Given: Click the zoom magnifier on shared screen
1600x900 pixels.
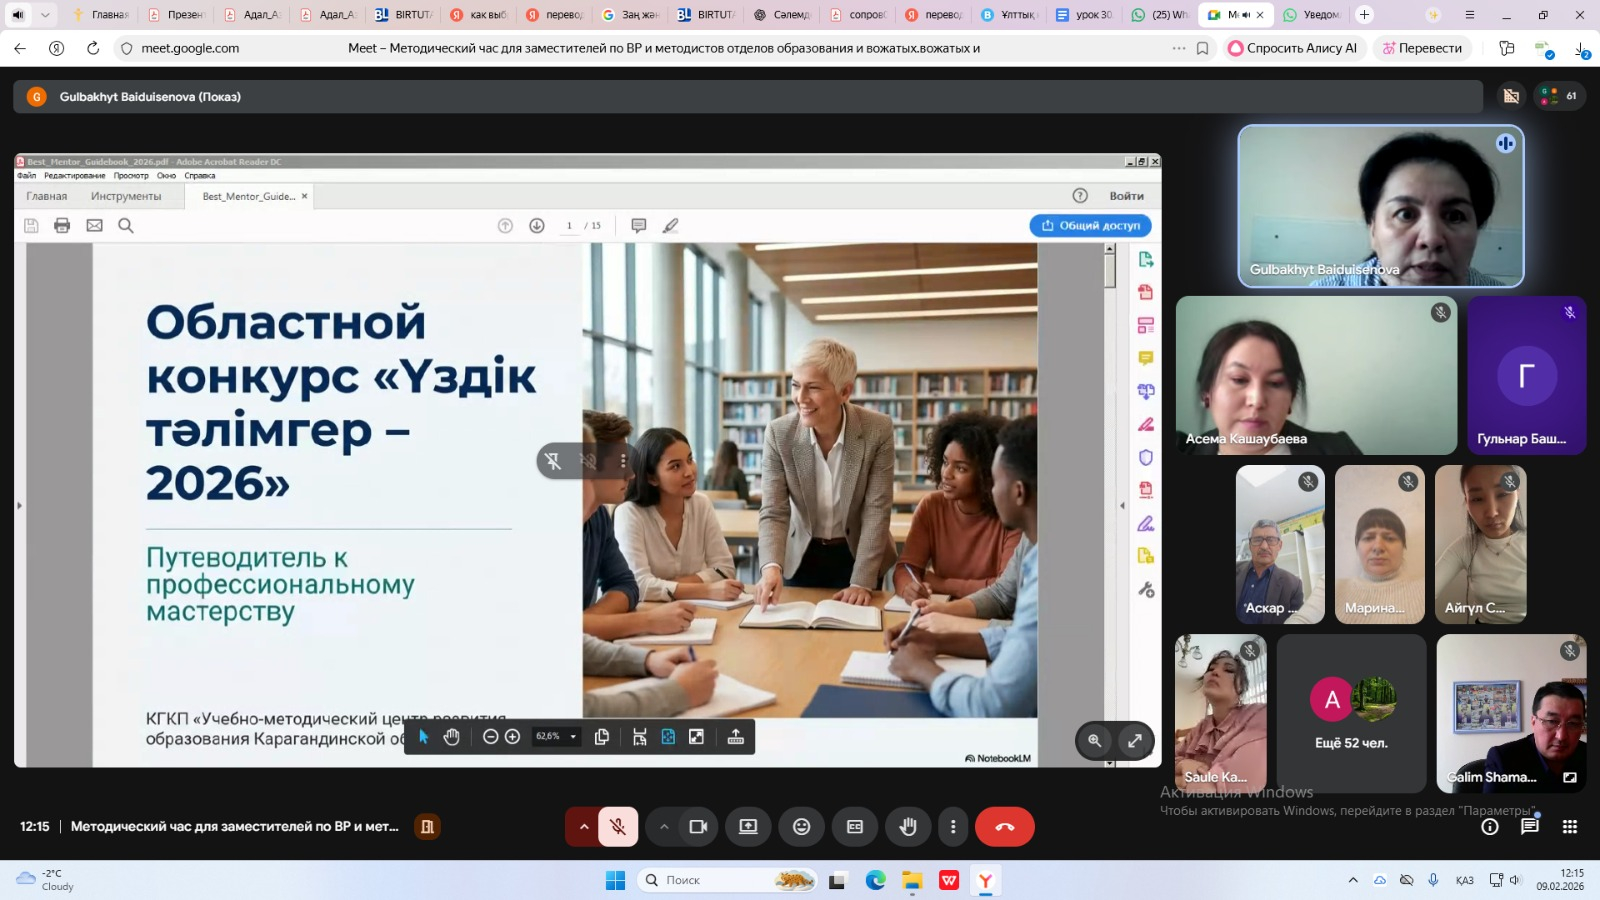Looking at the screenshot, I should (1095, 741).
